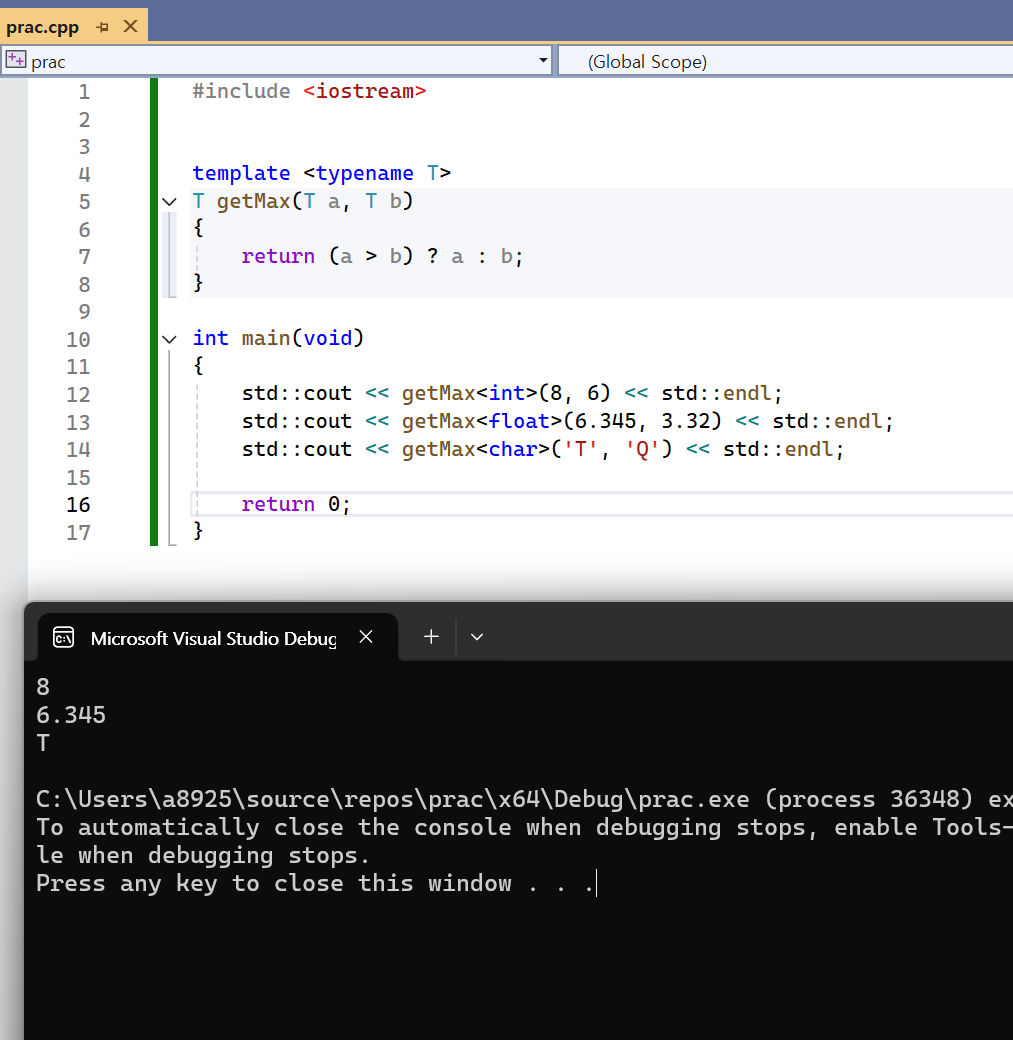Collapse the getMax function block
Image resolution: width=1013 pixels, height=1040 pixels.
(169, 202)
